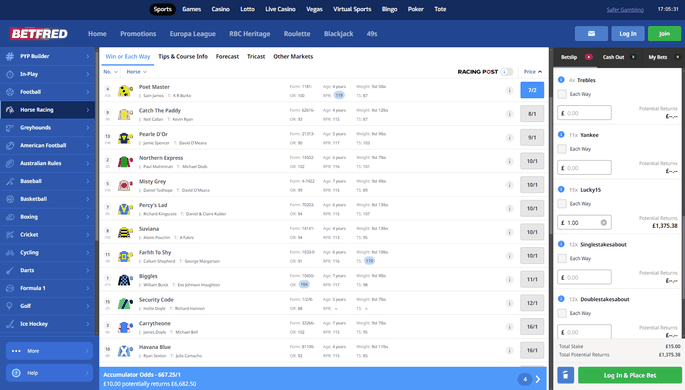The height and width of the screenshot is (390, 685).
Task: Toggle the Racing Post switch
Action: click(x=507, y=72)
